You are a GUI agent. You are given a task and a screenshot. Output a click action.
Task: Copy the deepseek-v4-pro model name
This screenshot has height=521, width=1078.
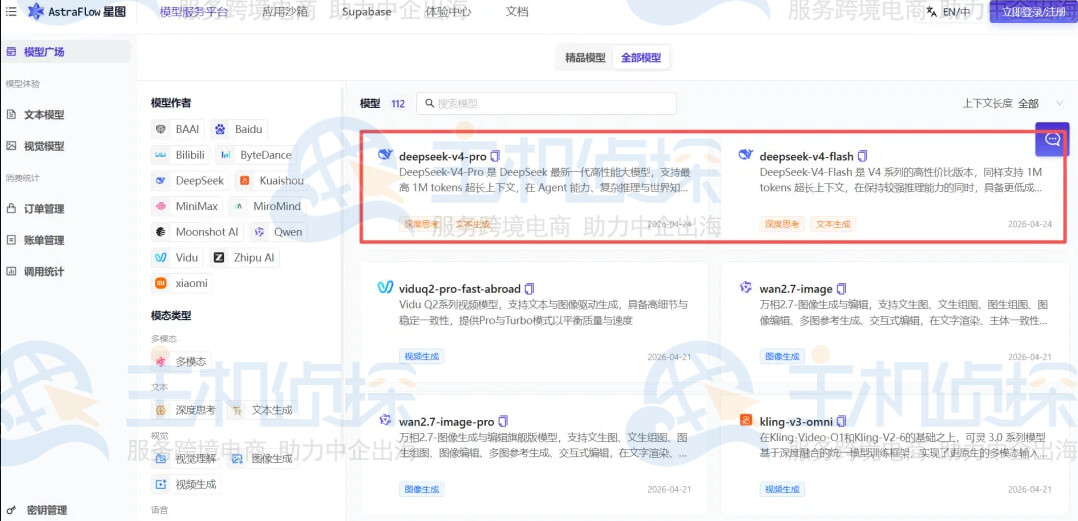point(495,157)
